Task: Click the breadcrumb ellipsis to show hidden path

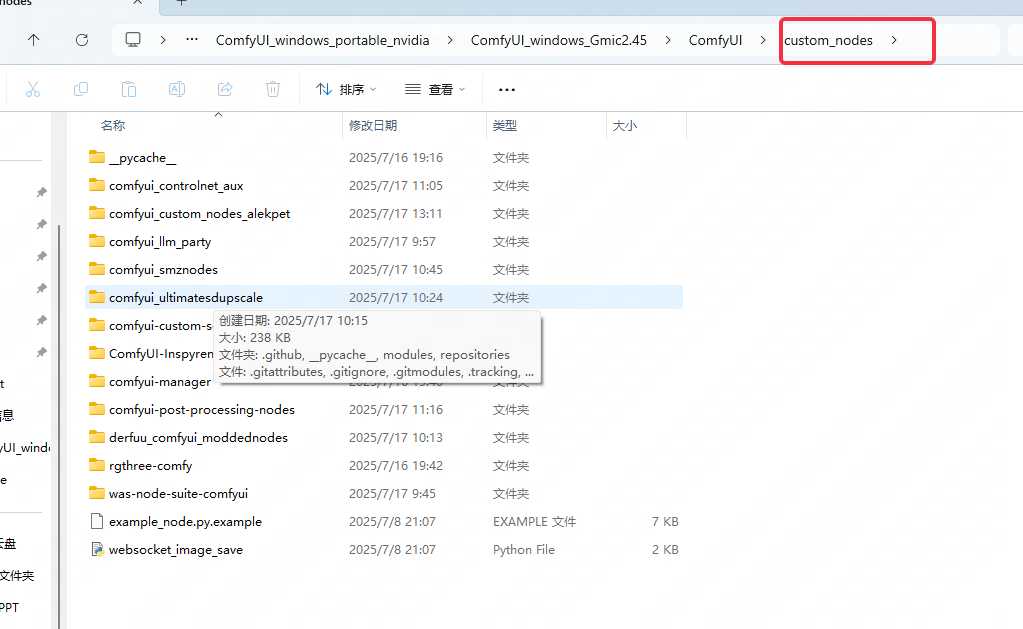Action: point(192,40)
